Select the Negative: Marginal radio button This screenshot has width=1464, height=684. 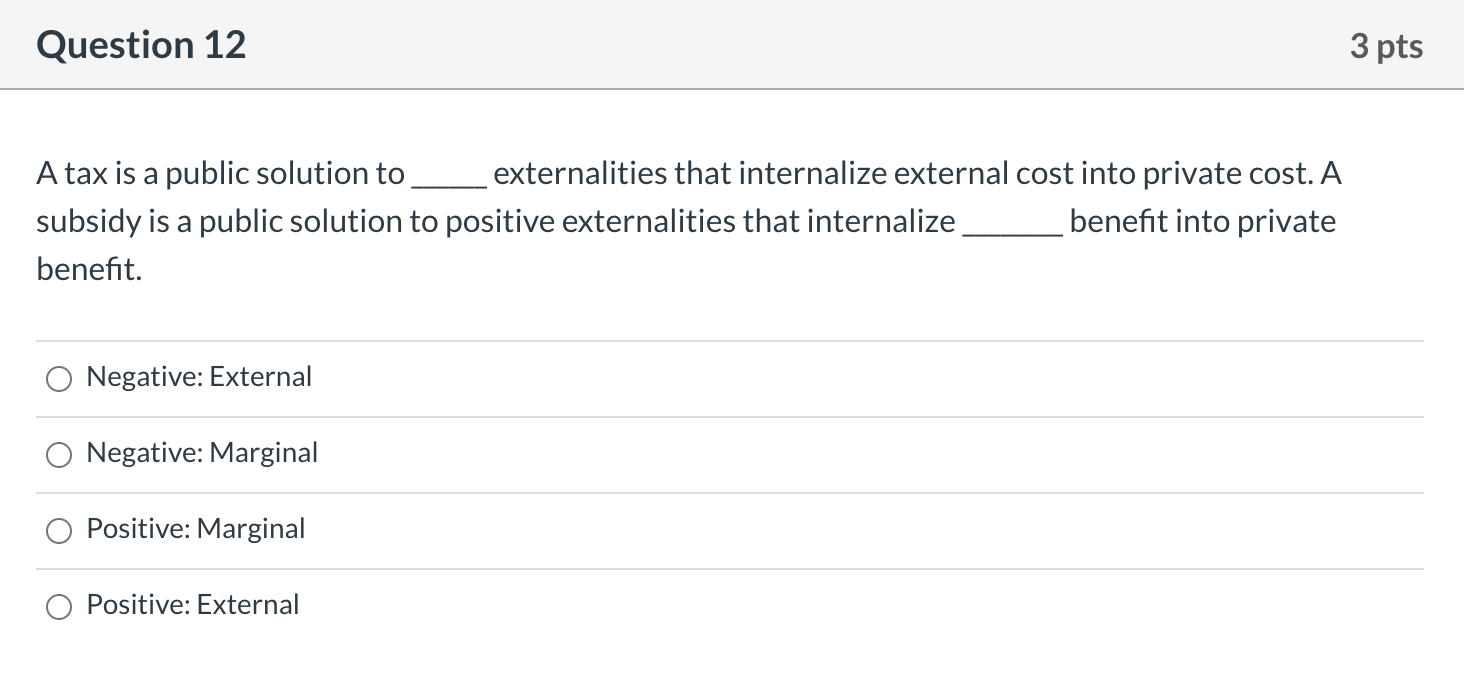pyautogui.click(x=59, y=455)
